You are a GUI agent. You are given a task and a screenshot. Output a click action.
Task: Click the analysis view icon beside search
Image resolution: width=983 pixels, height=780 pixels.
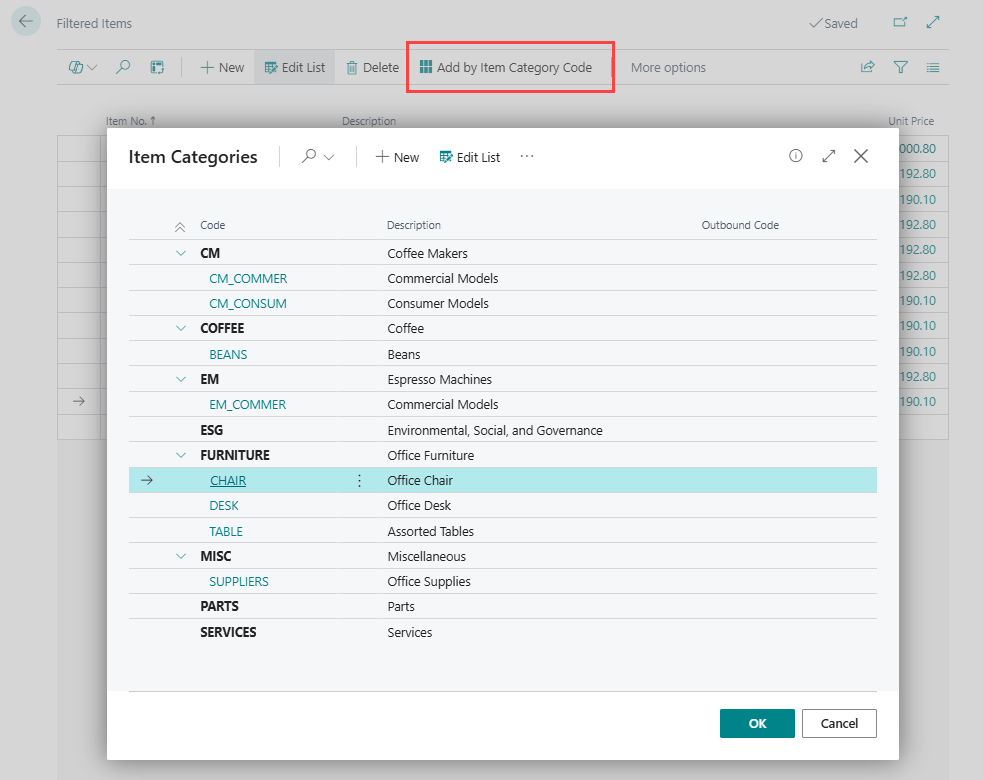[x=157, y=67]
